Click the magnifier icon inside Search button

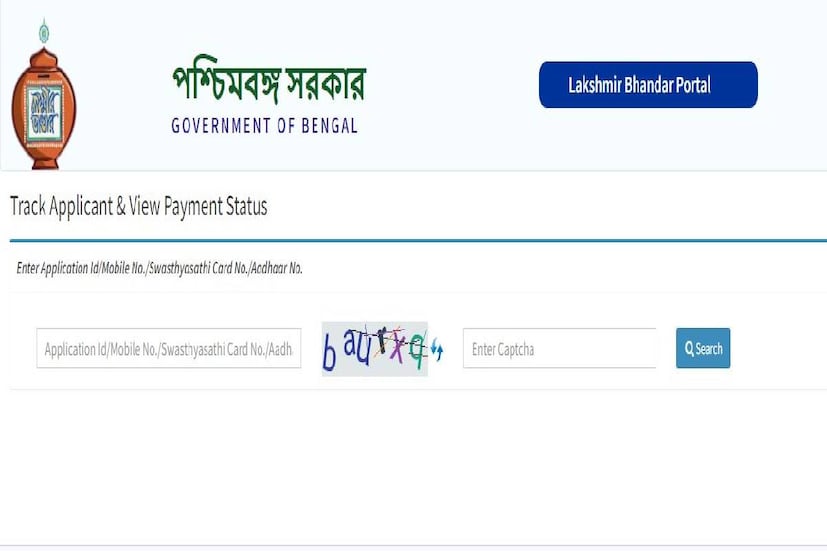689,349
